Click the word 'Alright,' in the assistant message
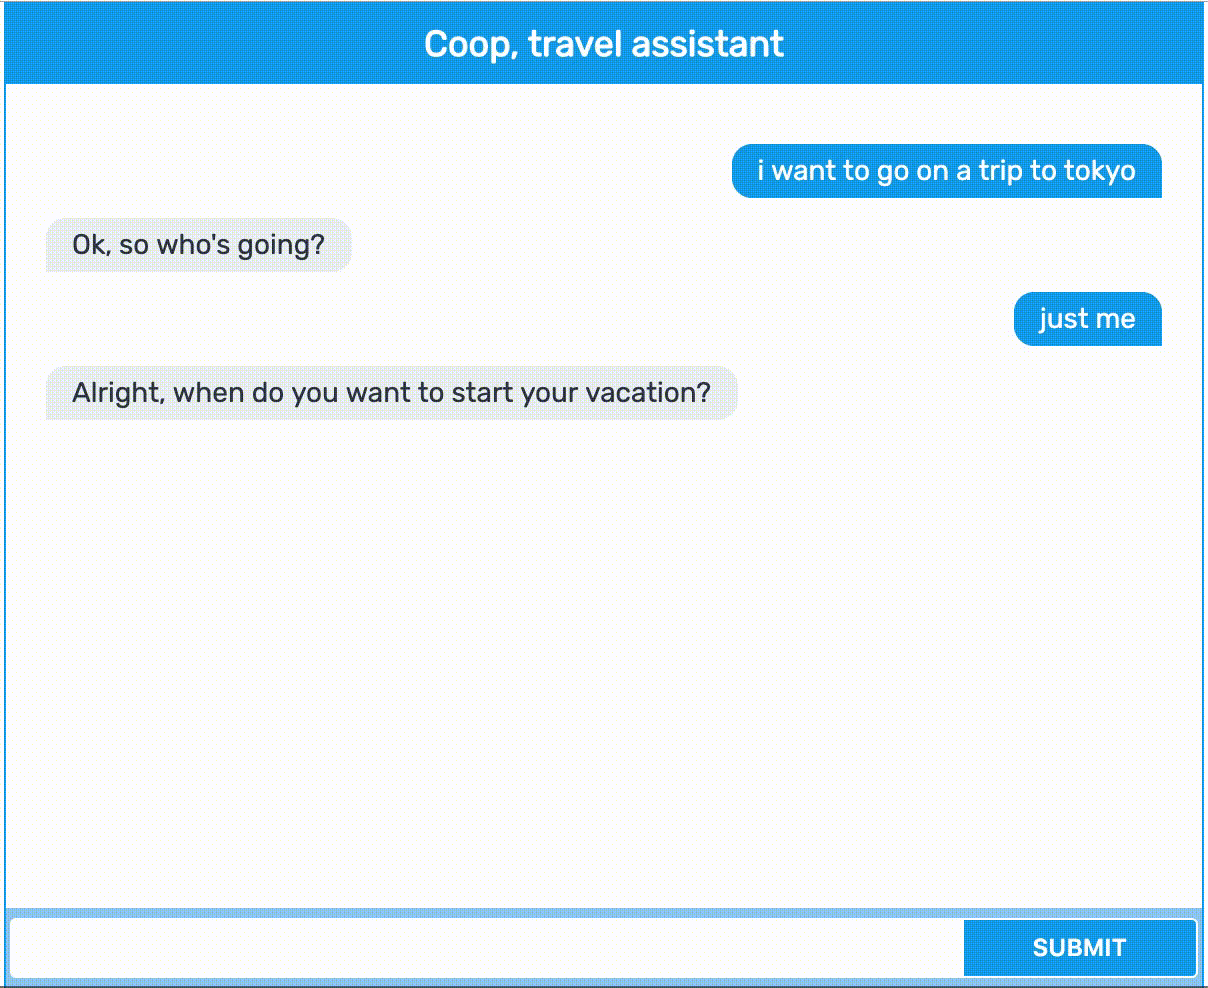1208x988 pixels. [118, 393]
